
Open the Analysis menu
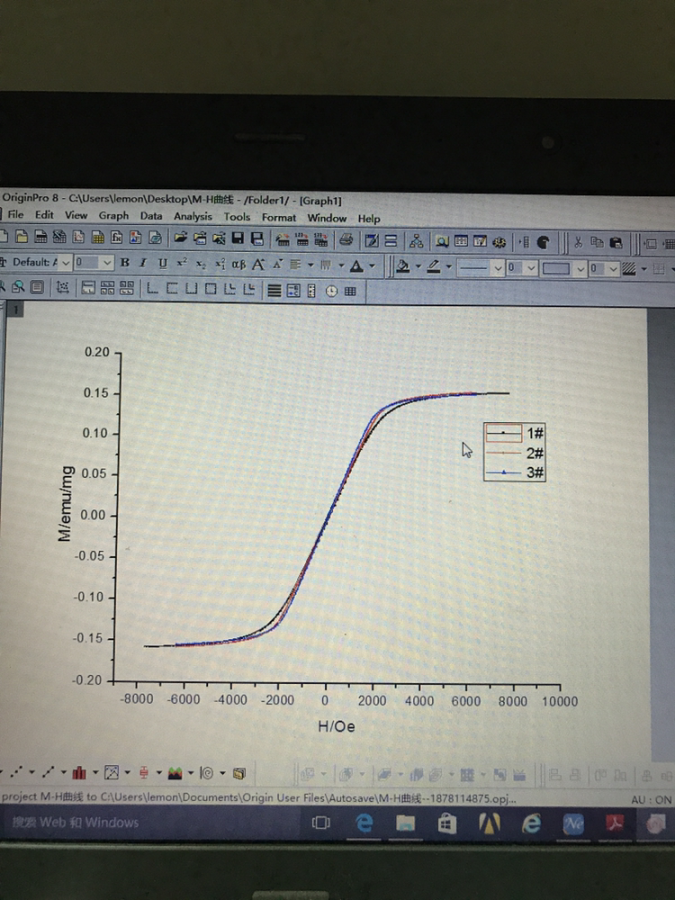point(193,216)
